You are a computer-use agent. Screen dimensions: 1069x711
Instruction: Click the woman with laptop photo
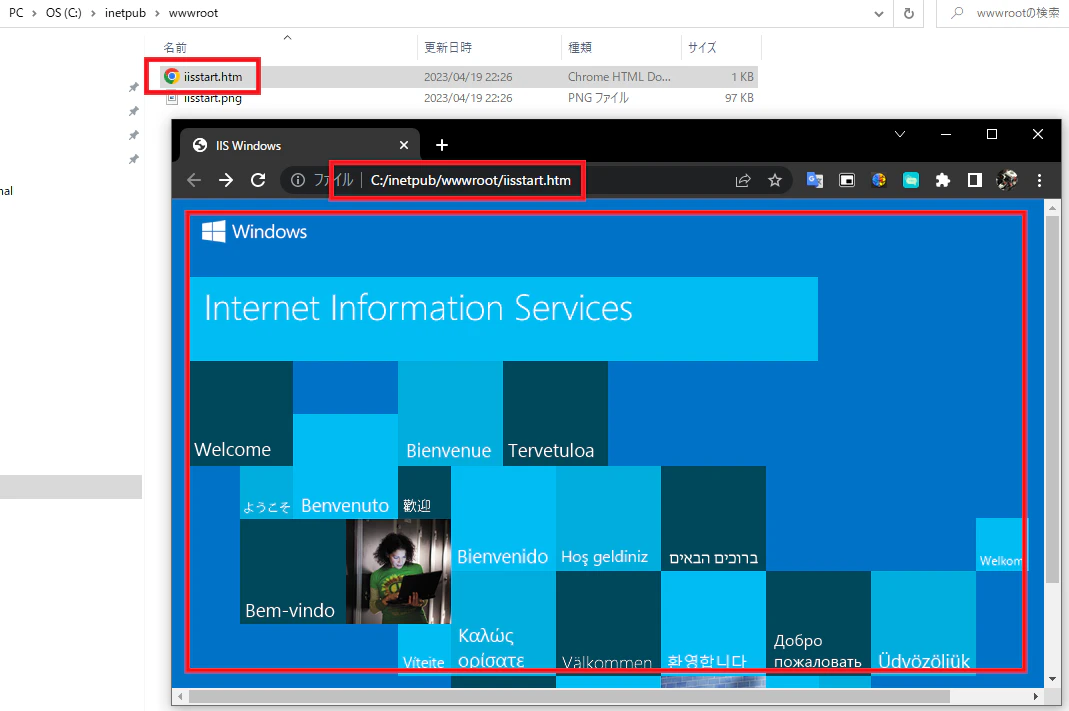coord(398,571)
